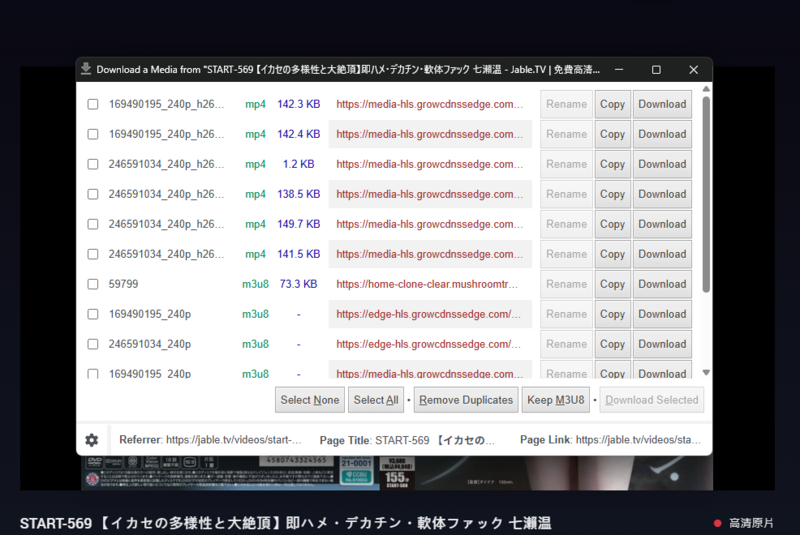The image size is (800, 535).
Task: Click the 1.2 KB size value
Action: click(298, 164)
